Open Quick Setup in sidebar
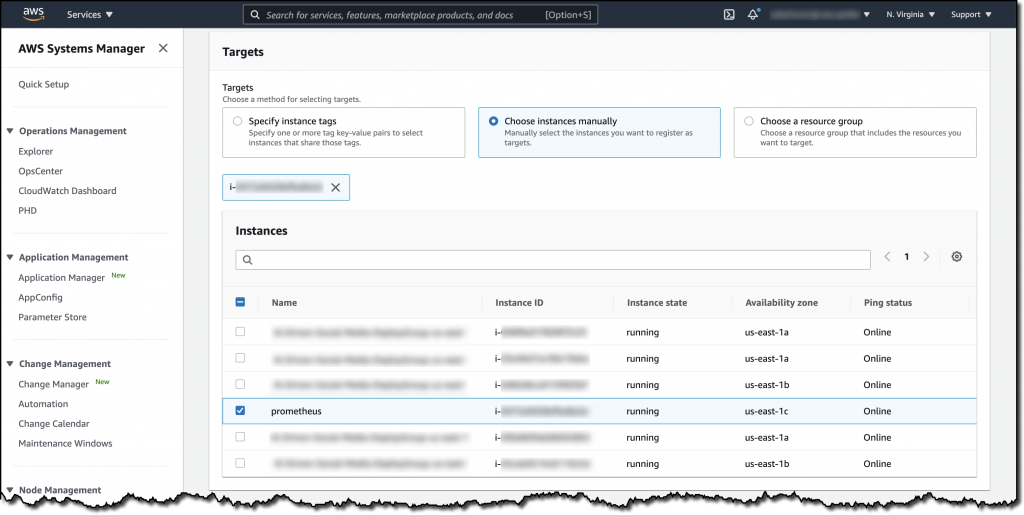1024x515 pixels. coord(43,84)
